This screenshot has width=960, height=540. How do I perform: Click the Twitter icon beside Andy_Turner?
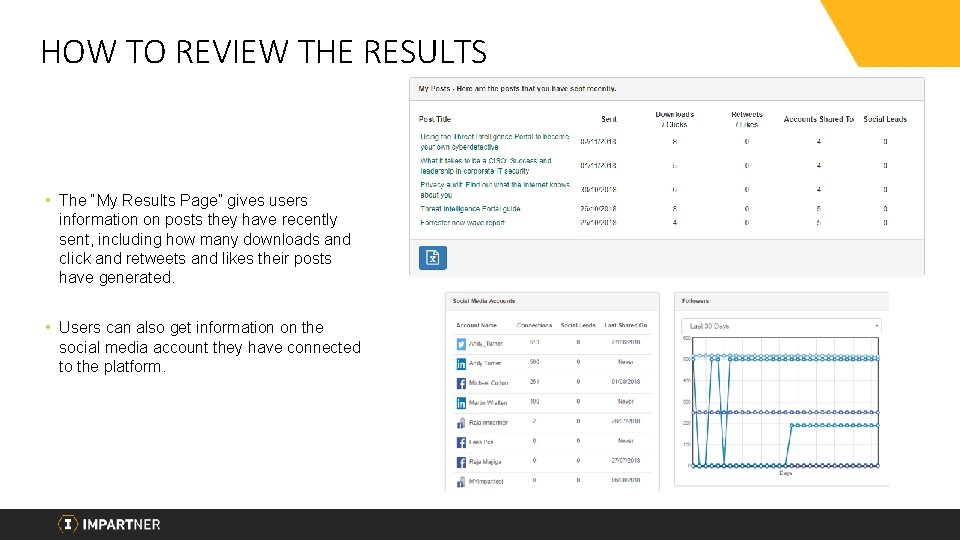point(461,344)
